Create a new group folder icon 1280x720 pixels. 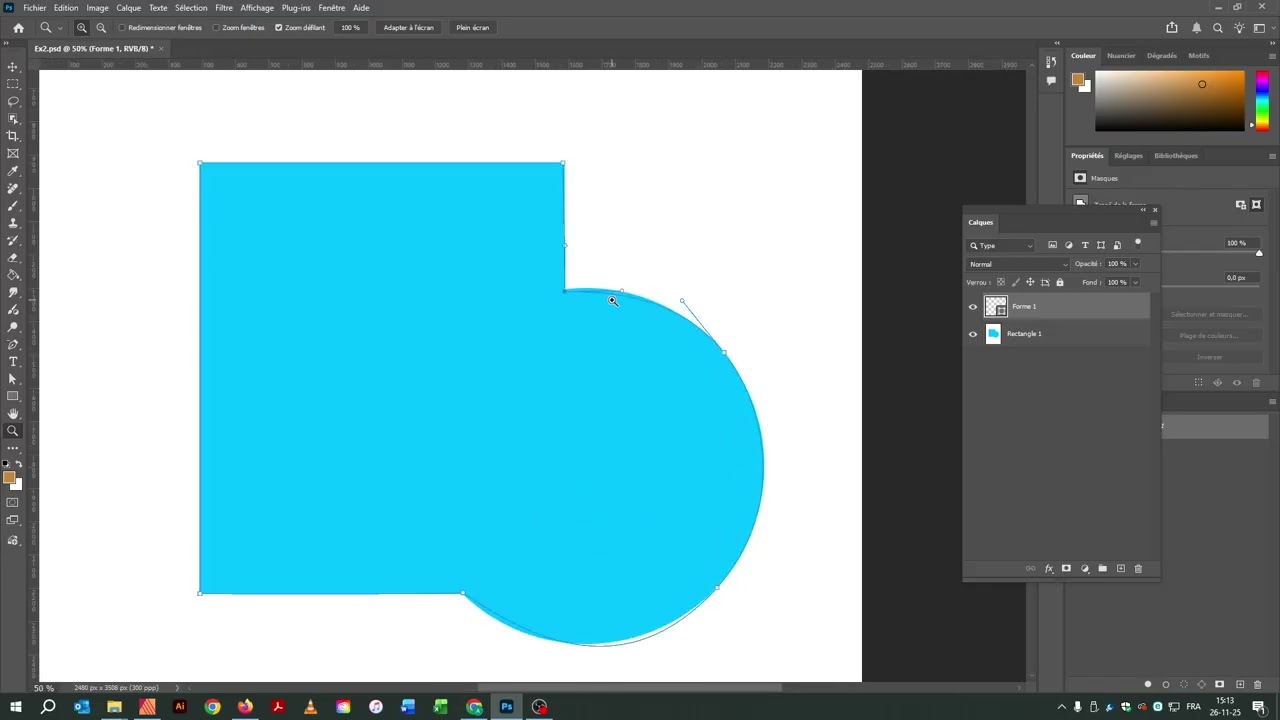(x=1103, y=568)
